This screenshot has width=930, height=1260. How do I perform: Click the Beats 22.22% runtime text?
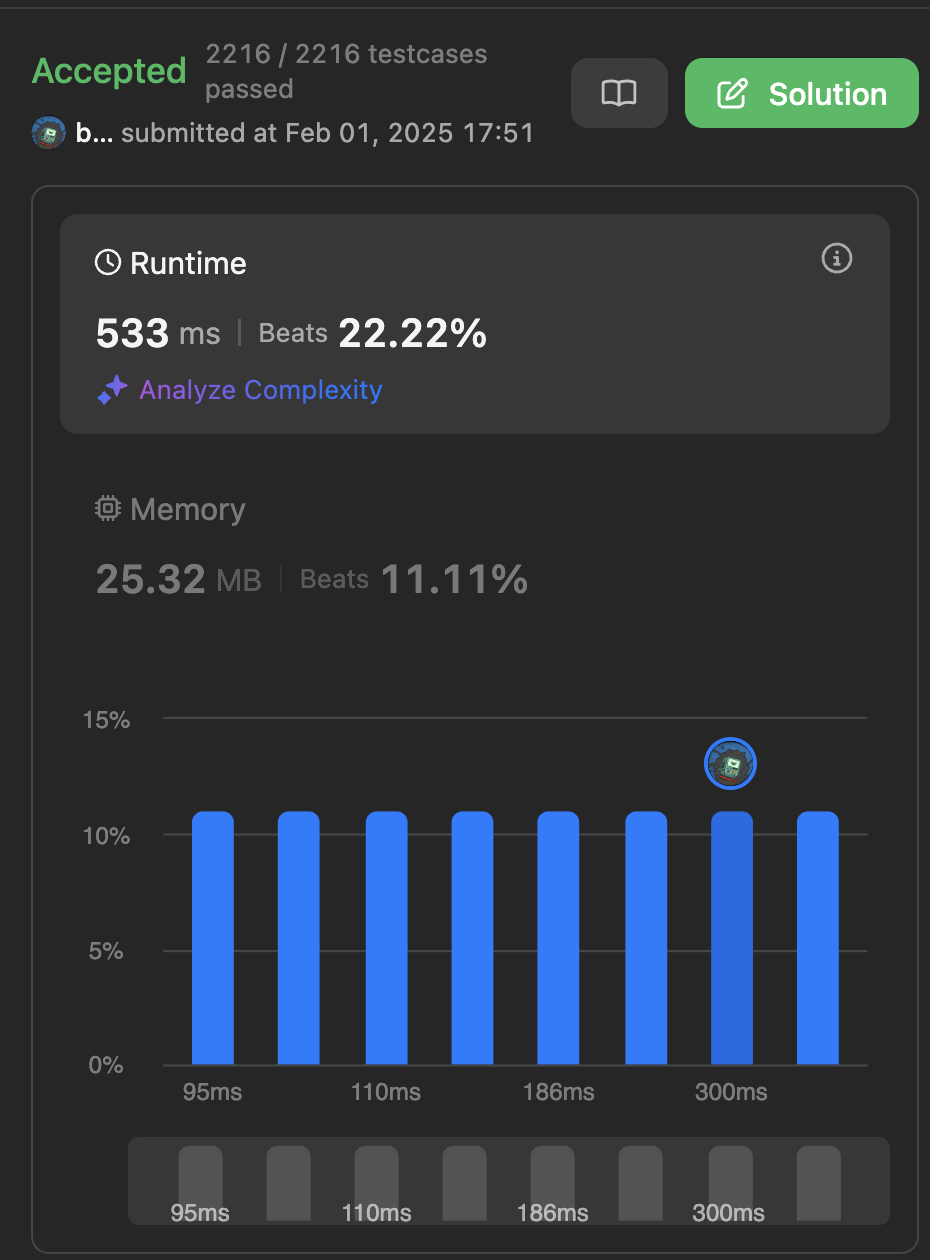pos(372,332)
